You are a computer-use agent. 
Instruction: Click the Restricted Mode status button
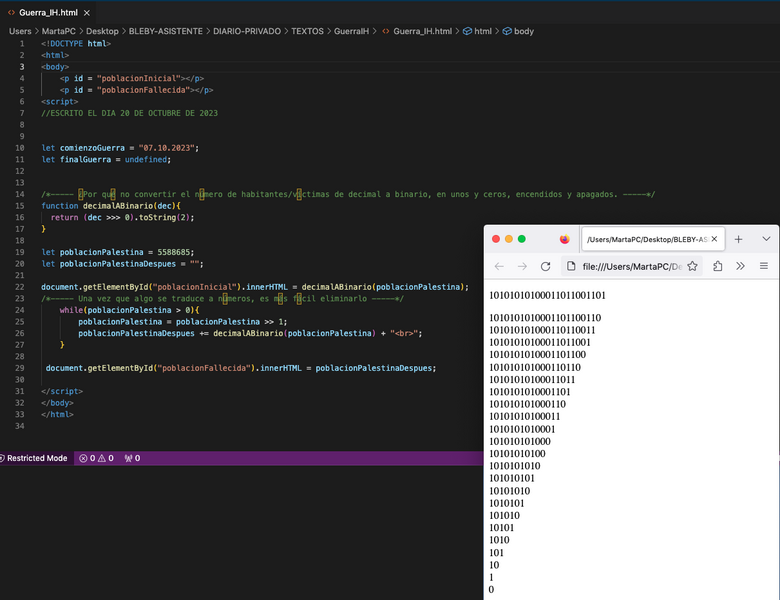pyautogui.click(x=35, y=458)
